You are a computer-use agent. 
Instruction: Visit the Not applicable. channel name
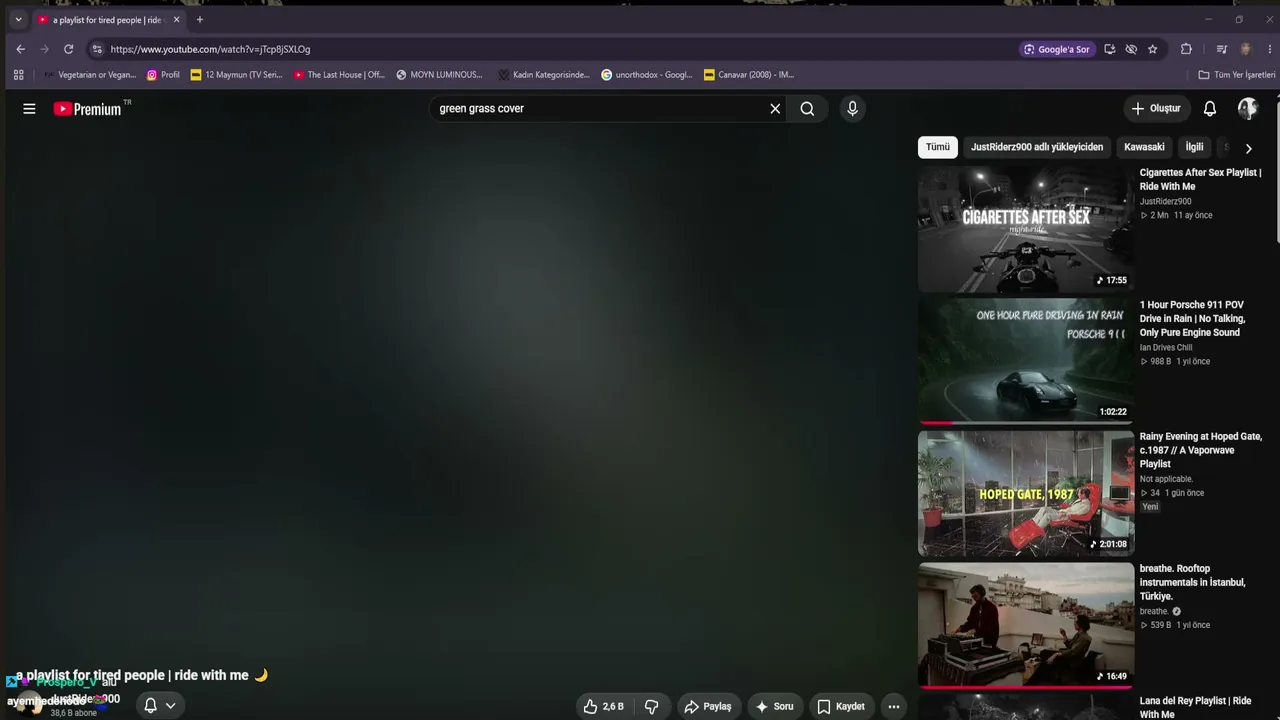pos(1166,479)
